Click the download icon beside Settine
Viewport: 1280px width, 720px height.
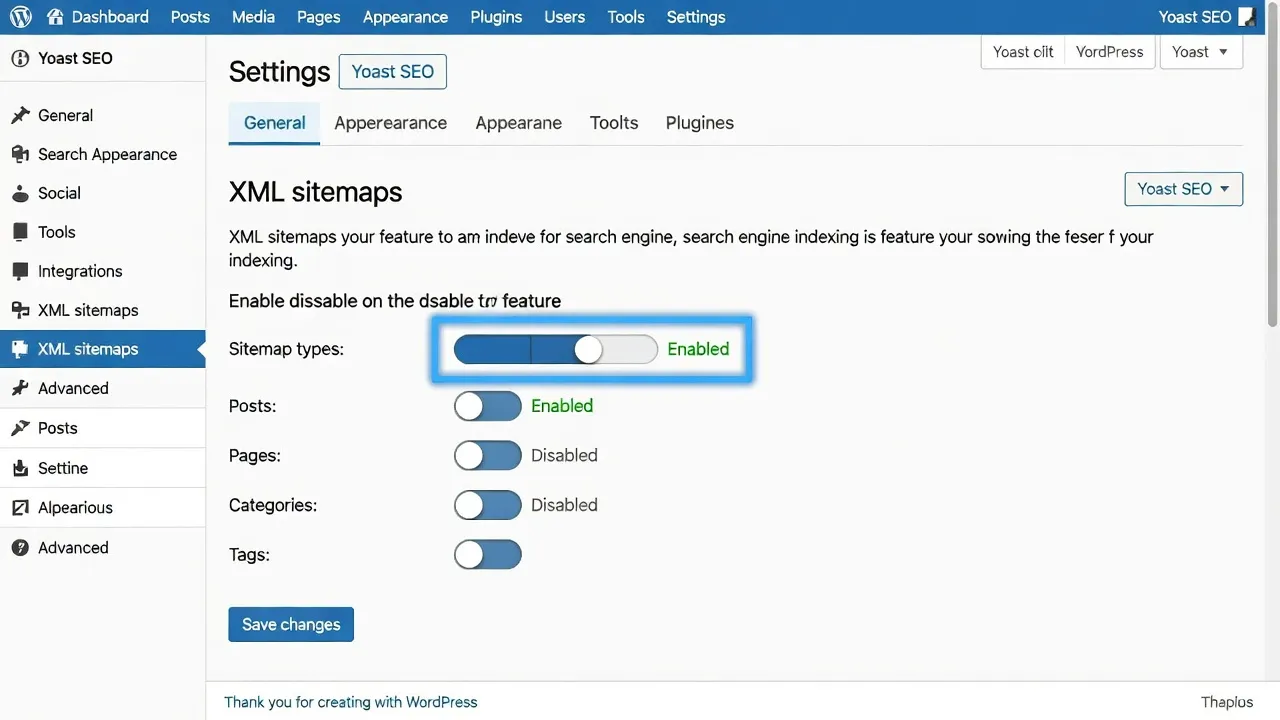pos(20,468)
